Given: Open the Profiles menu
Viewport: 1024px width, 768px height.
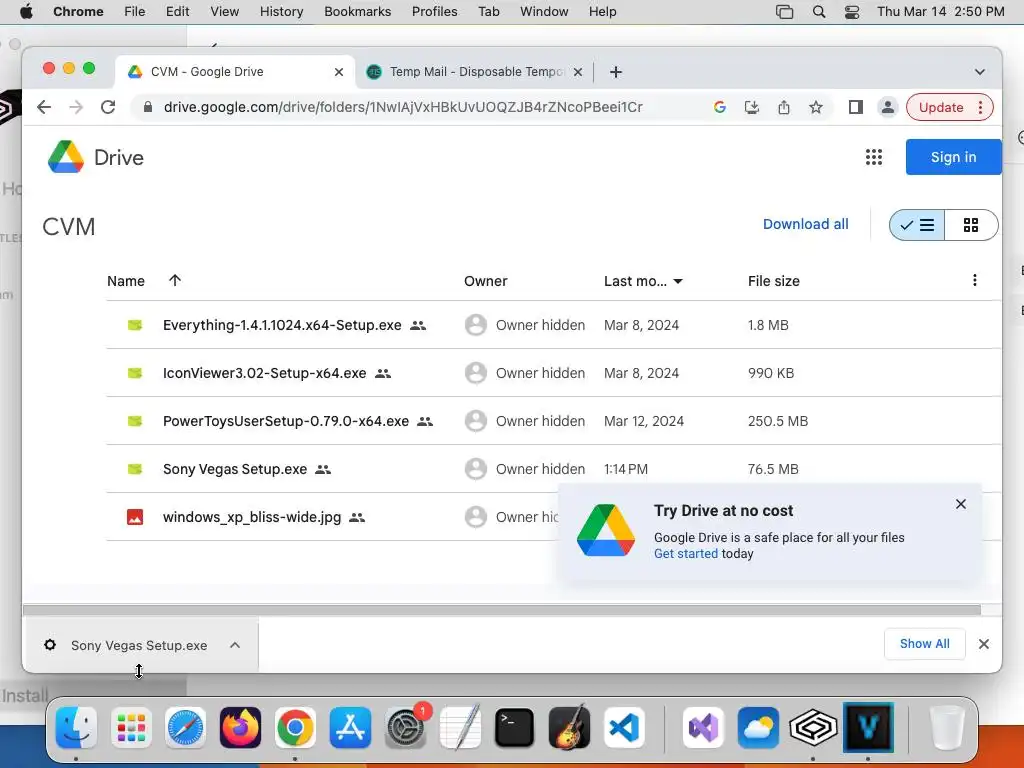Looking at the screenshot, I should pos(434,11).
